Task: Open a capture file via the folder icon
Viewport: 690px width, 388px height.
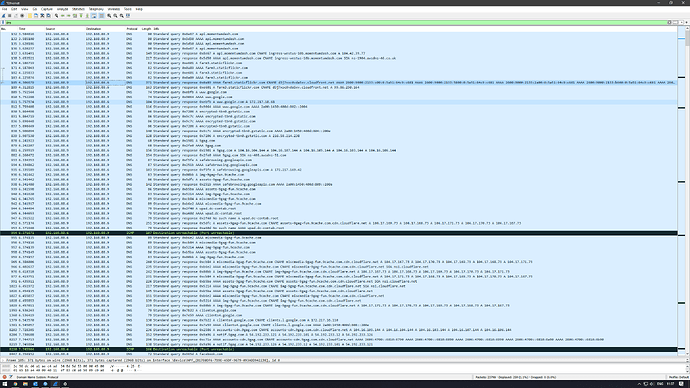Action: 30,15
